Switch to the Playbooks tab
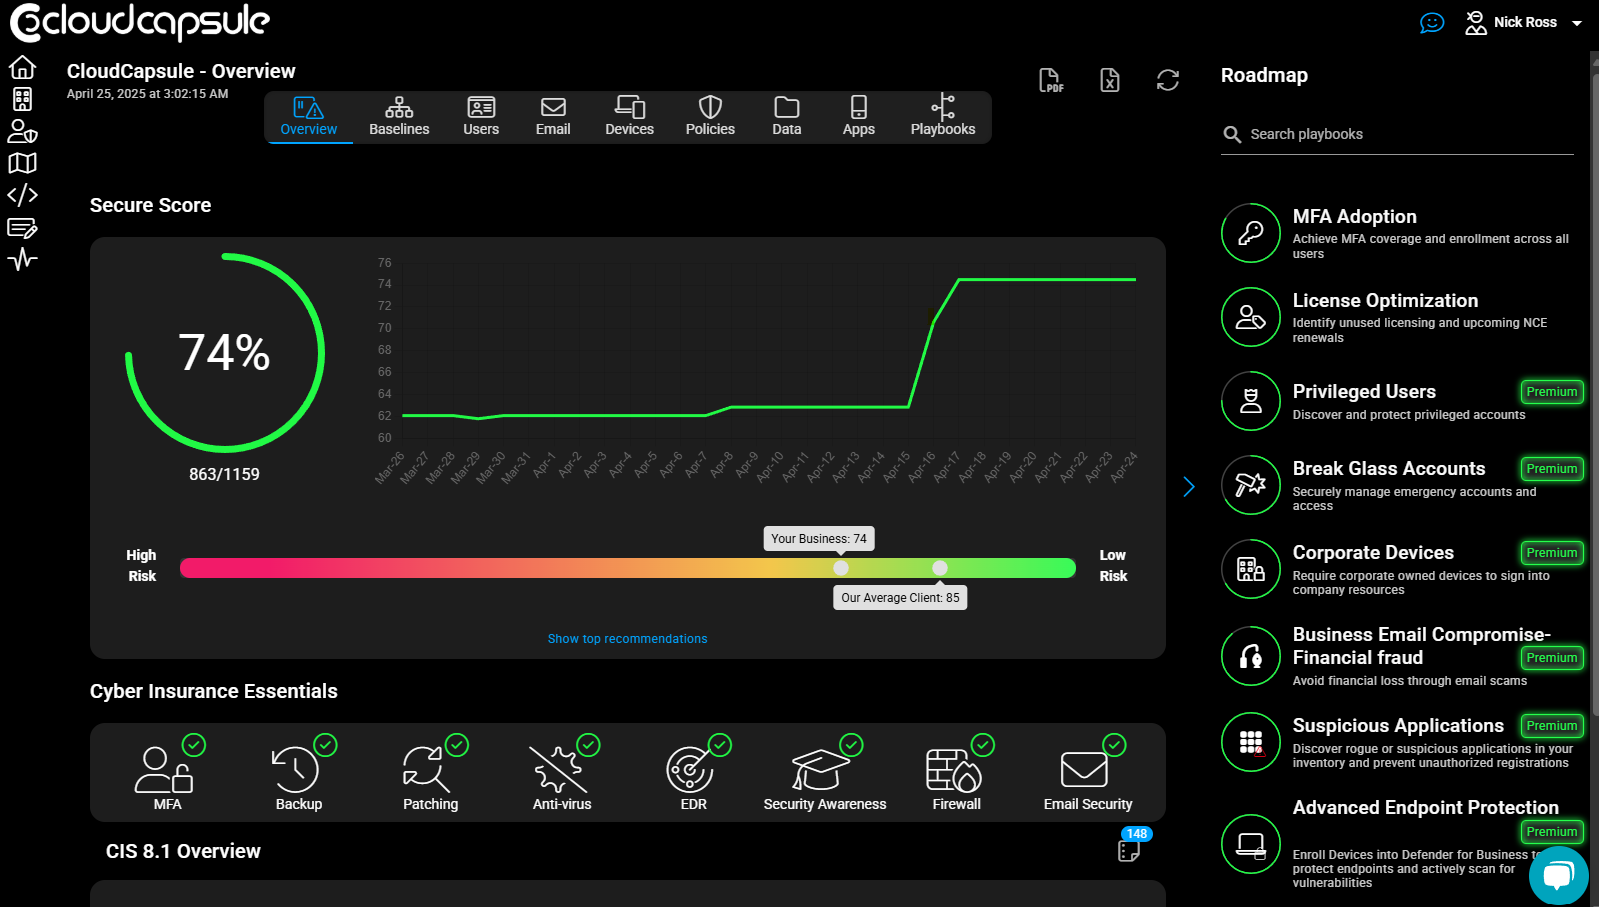This screenshot has width=1599, height=907. (943, 117)
